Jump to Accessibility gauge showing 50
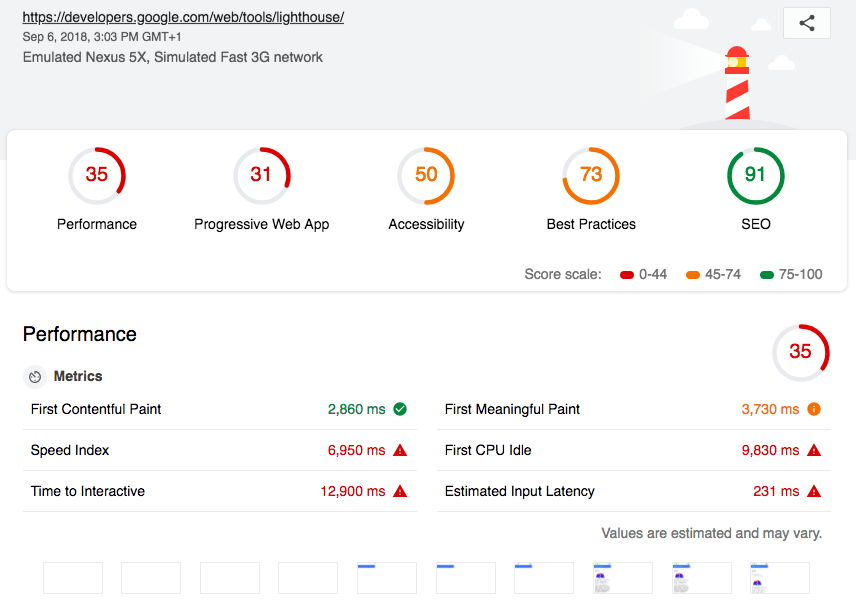The height and width of the screenshot is (616, 856). pyautogui.click(x=426, y=175)
